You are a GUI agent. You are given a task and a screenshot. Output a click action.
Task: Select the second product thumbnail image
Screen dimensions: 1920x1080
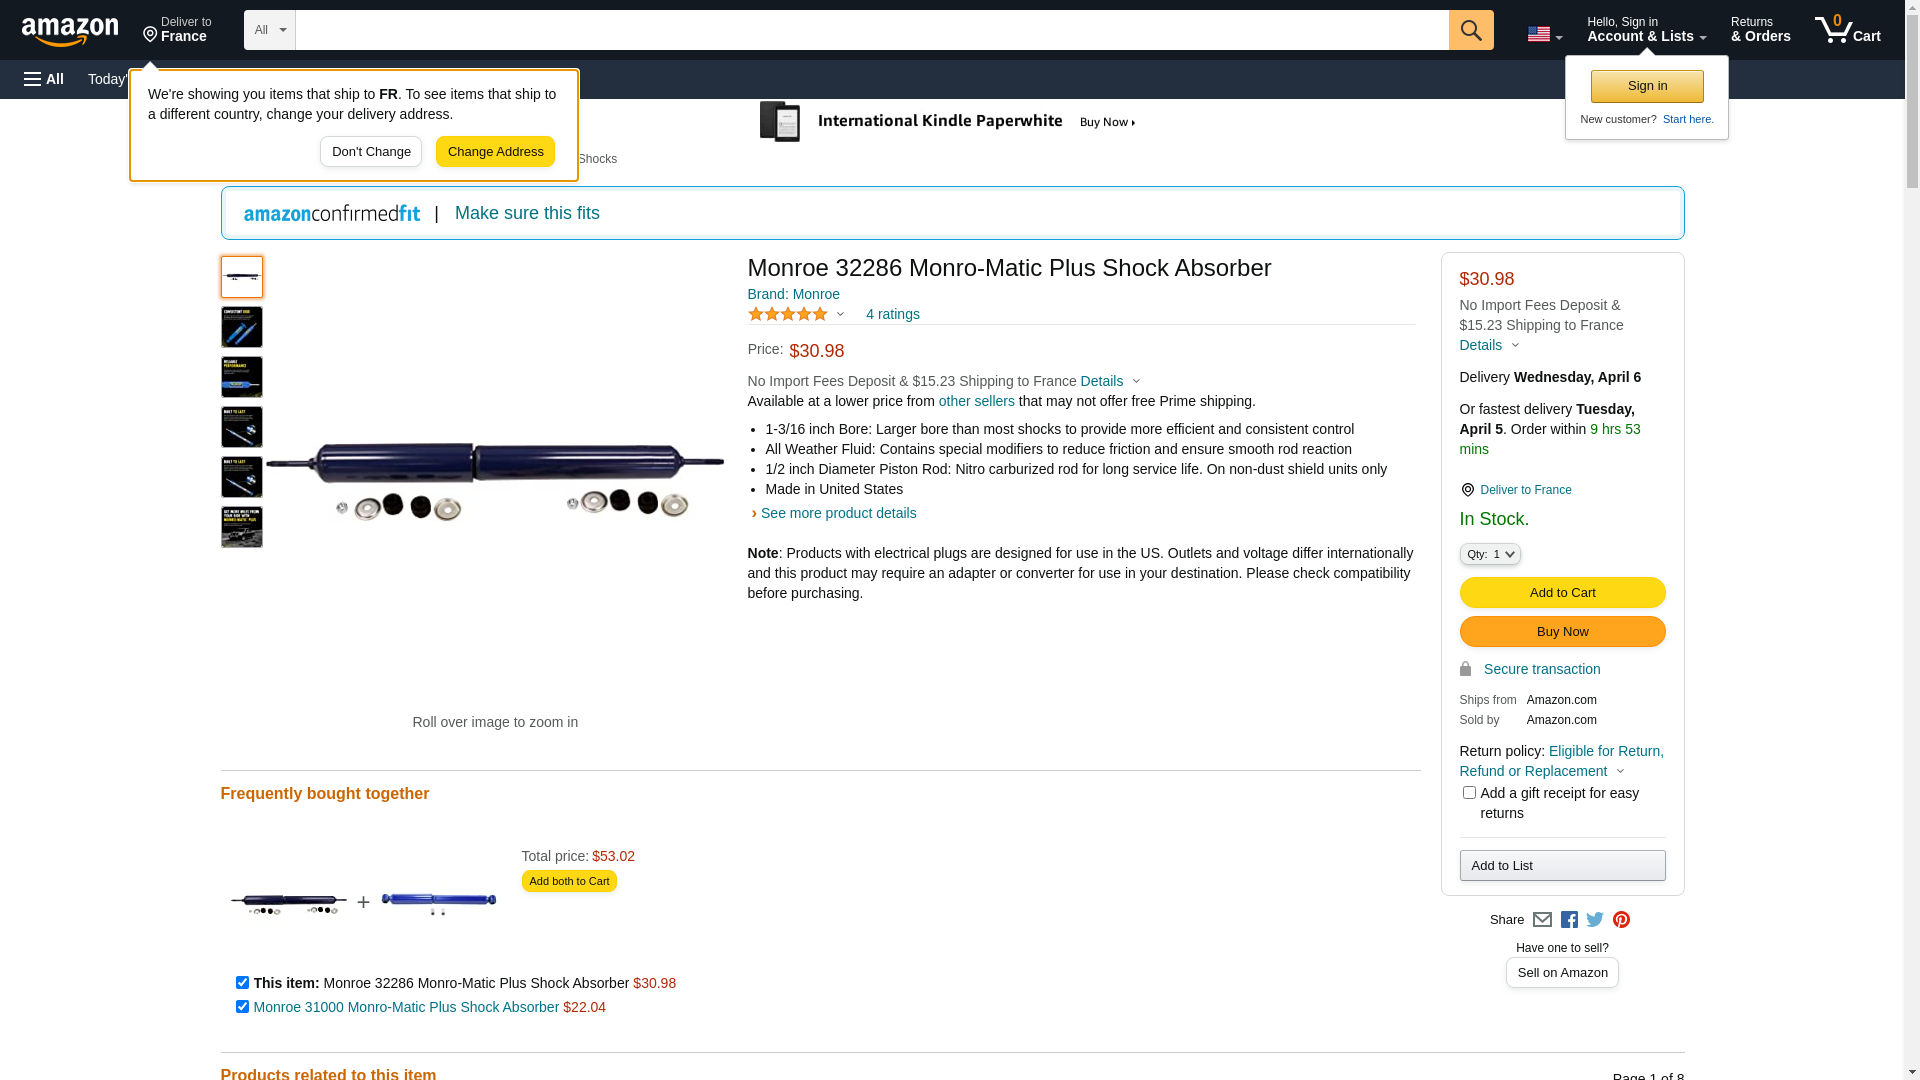[242, 327]
